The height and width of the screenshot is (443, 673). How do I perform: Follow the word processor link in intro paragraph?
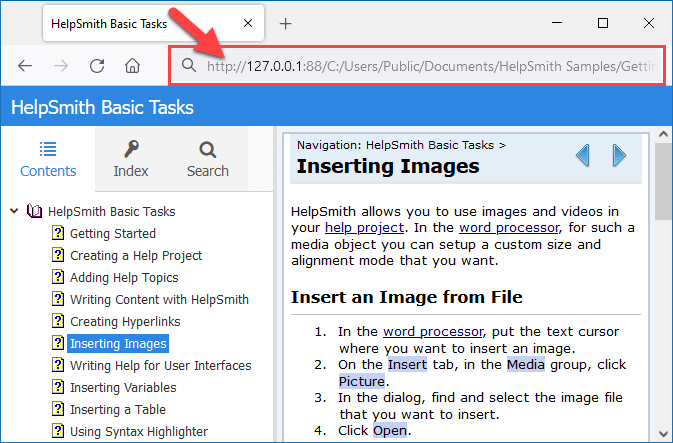tap(509, 228)
